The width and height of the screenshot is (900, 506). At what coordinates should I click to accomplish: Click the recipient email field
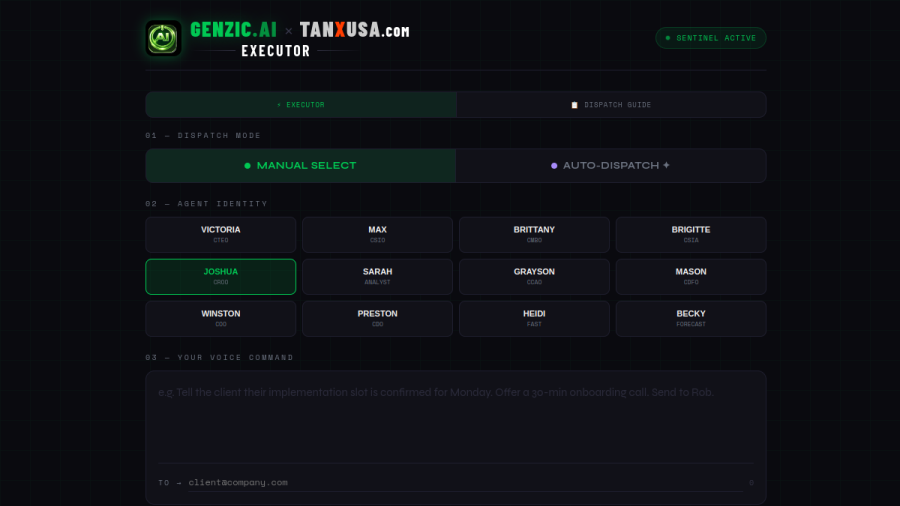point(465,482)
